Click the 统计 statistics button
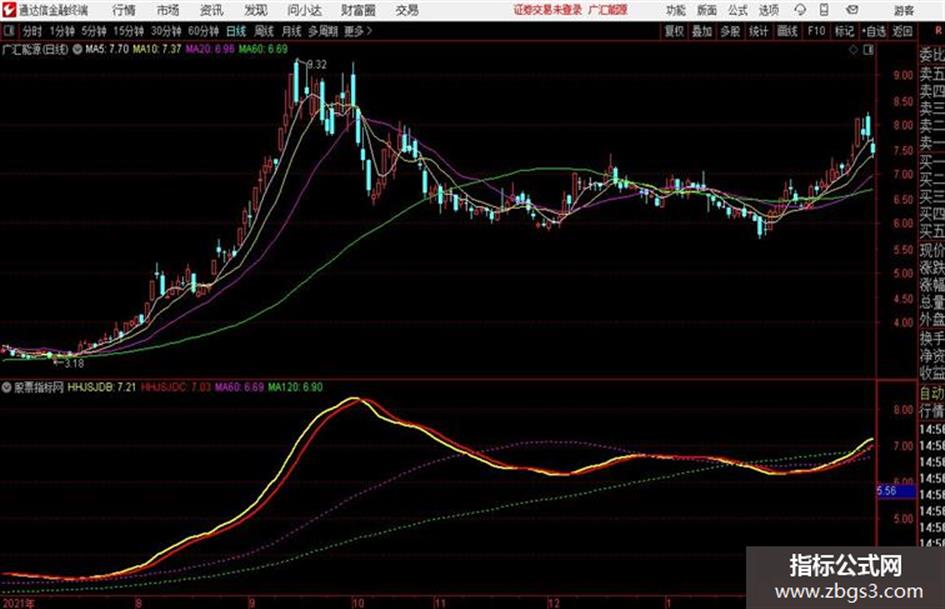The image size is (945, 609). coord(759,31)
